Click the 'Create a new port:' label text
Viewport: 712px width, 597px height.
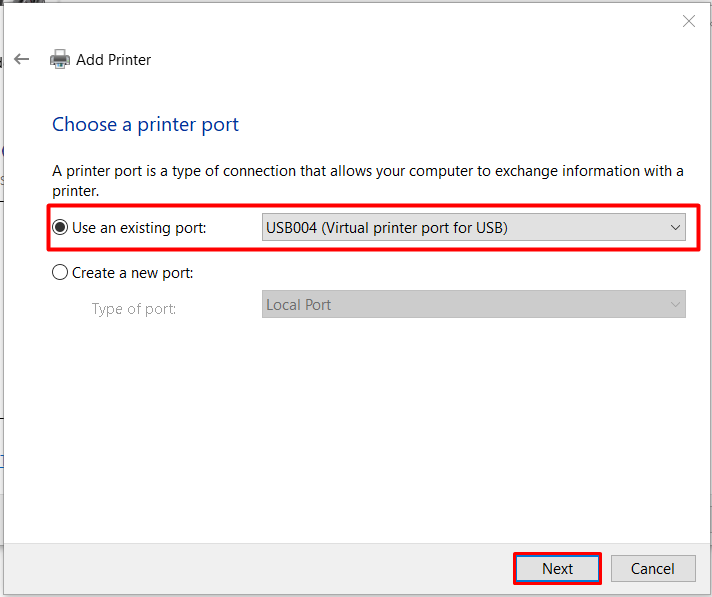132,273
